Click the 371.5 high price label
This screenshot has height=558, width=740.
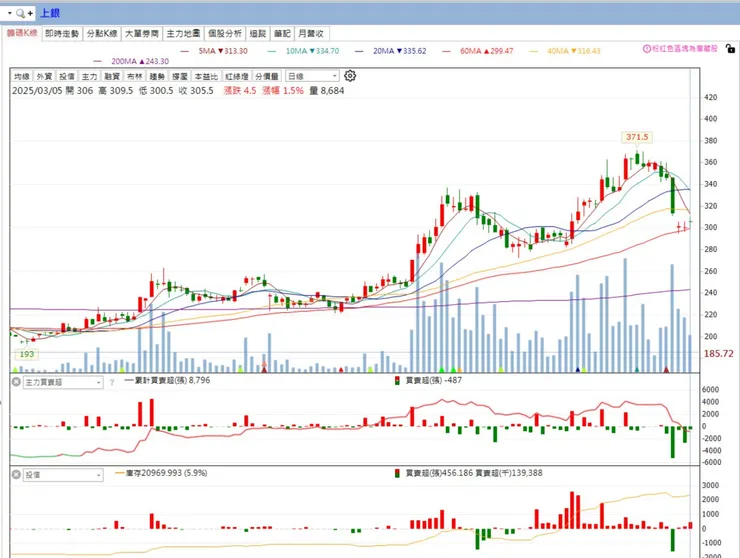pyautogui.click(x=637, y=137)
